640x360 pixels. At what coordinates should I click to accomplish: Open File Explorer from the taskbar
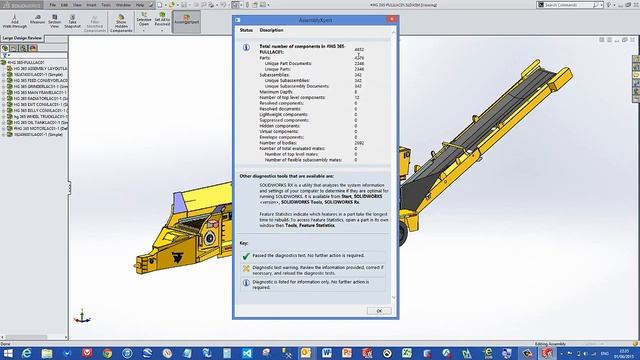pyautogui.click(x=47, y=353)
